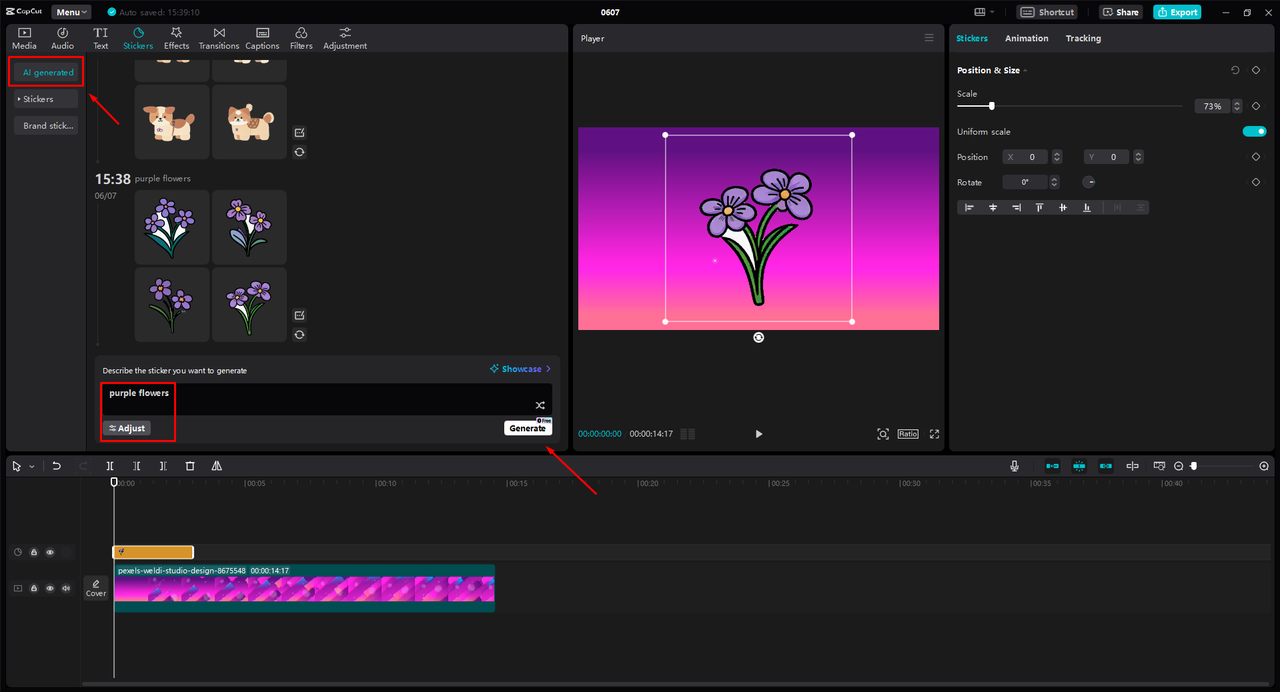
Task: Open the Media panel tab
Action: (24, 39)
